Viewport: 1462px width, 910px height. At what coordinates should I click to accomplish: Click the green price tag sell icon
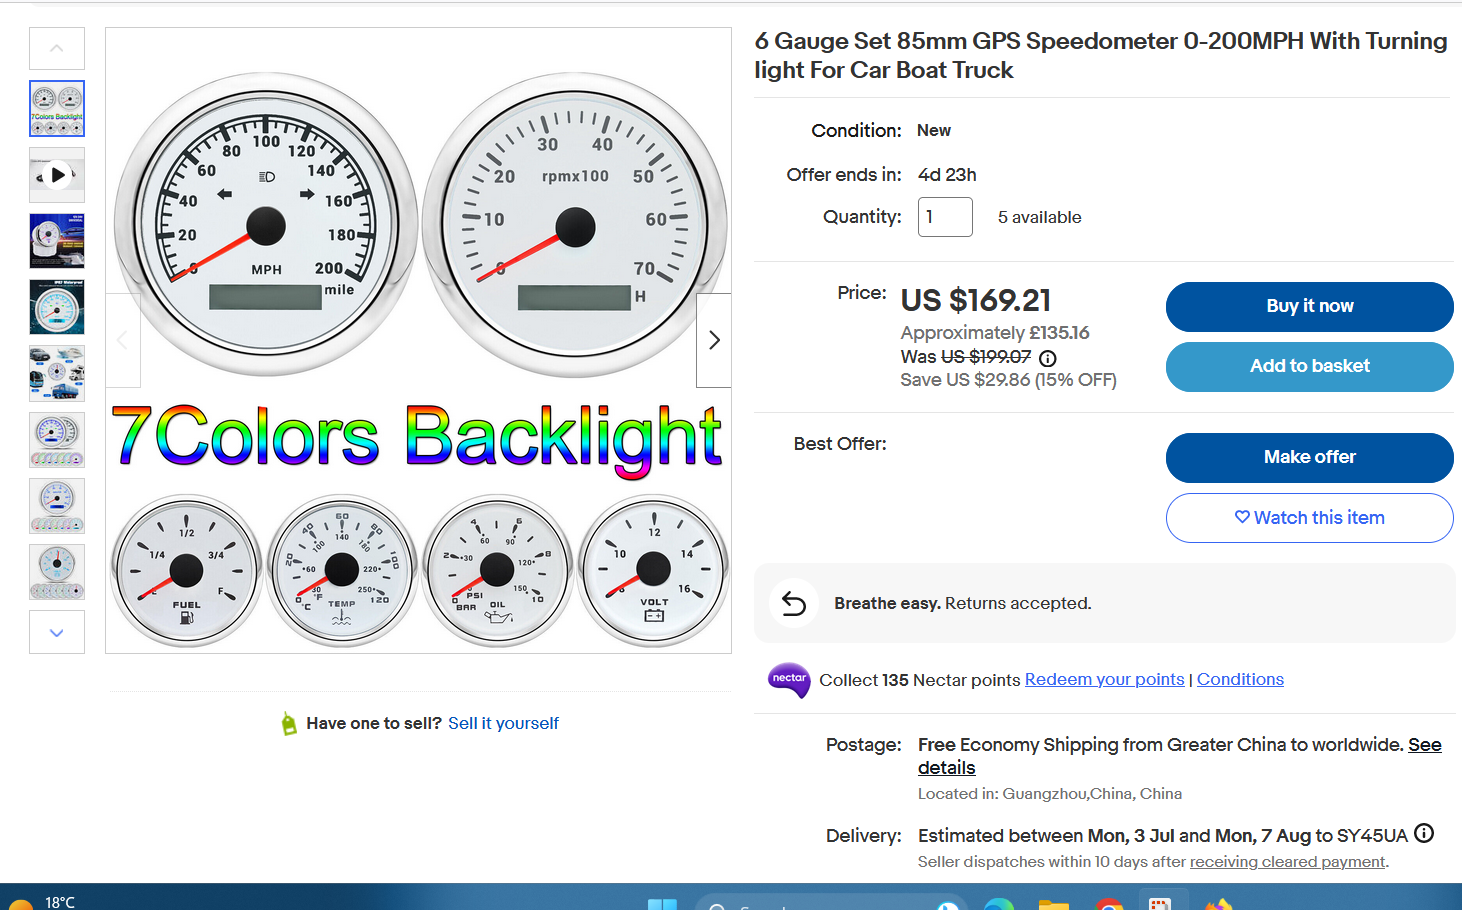(289, 723)
